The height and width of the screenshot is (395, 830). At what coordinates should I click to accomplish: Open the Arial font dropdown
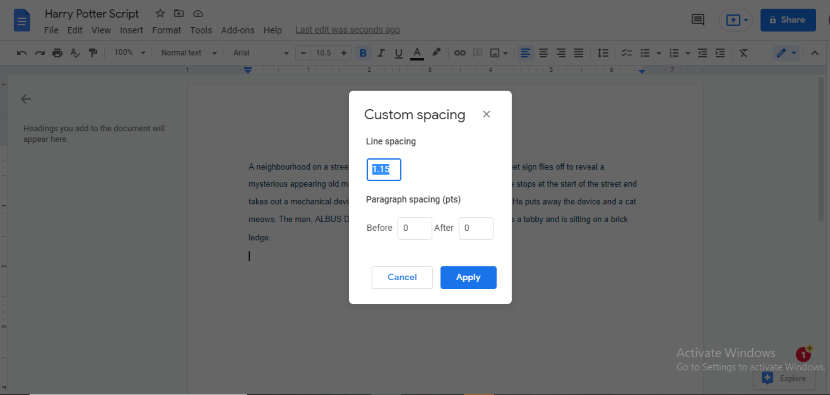click(260, 53)
